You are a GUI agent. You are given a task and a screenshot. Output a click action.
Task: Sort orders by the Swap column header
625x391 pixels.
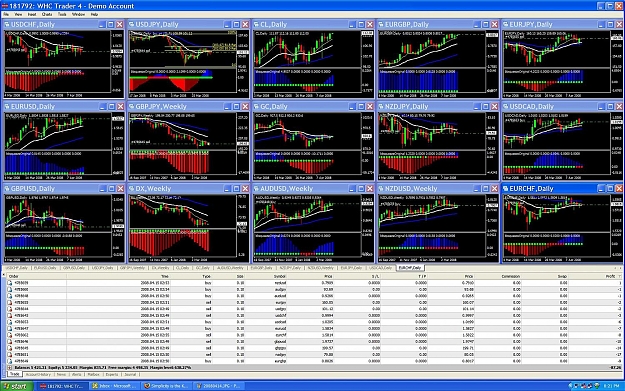point(545,276)
